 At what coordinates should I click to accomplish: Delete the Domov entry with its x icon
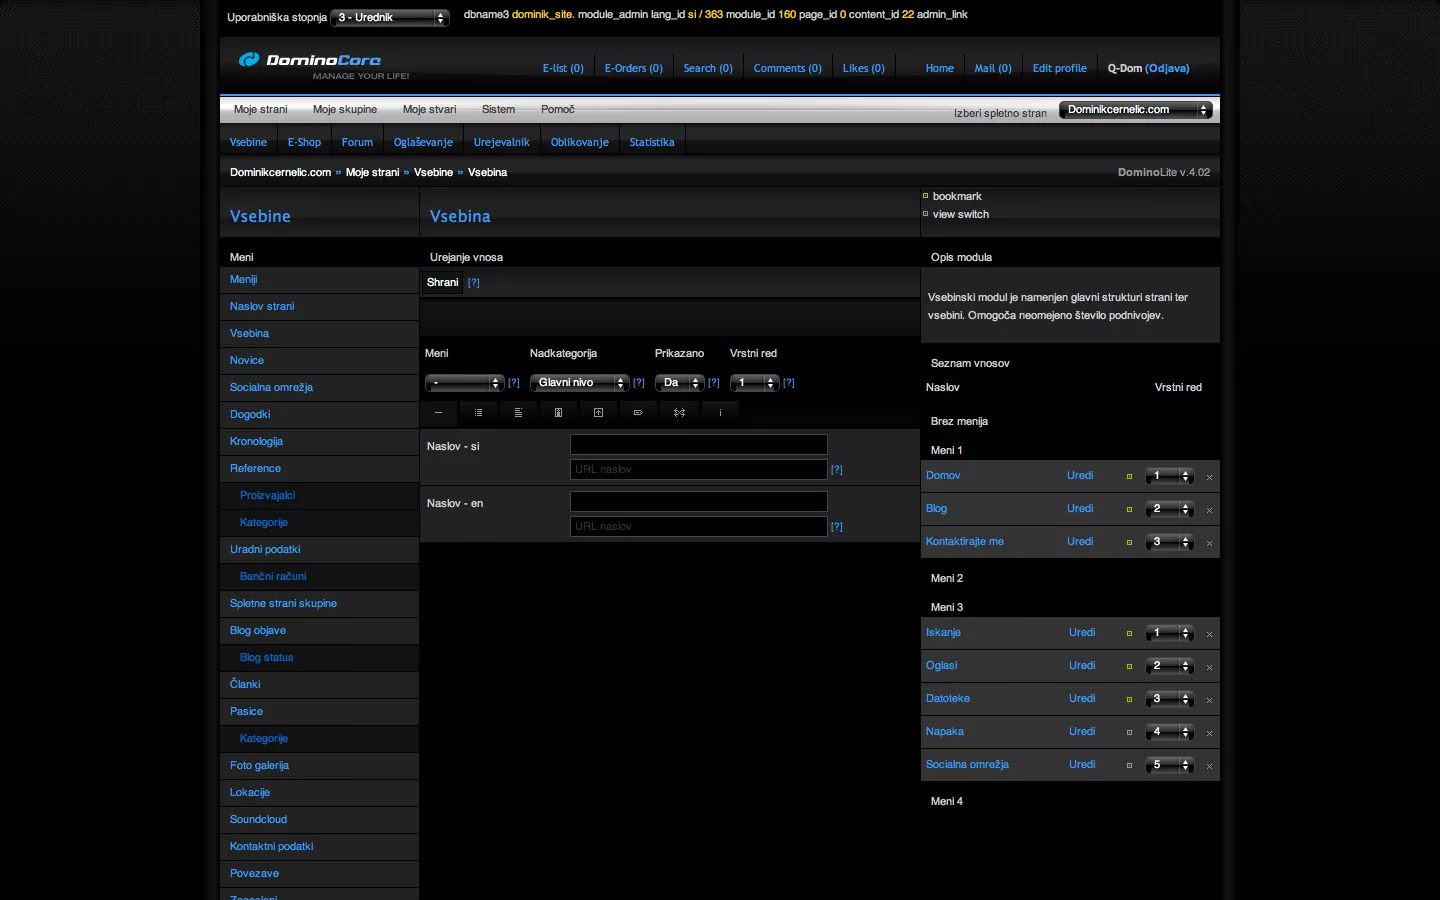1209,478
